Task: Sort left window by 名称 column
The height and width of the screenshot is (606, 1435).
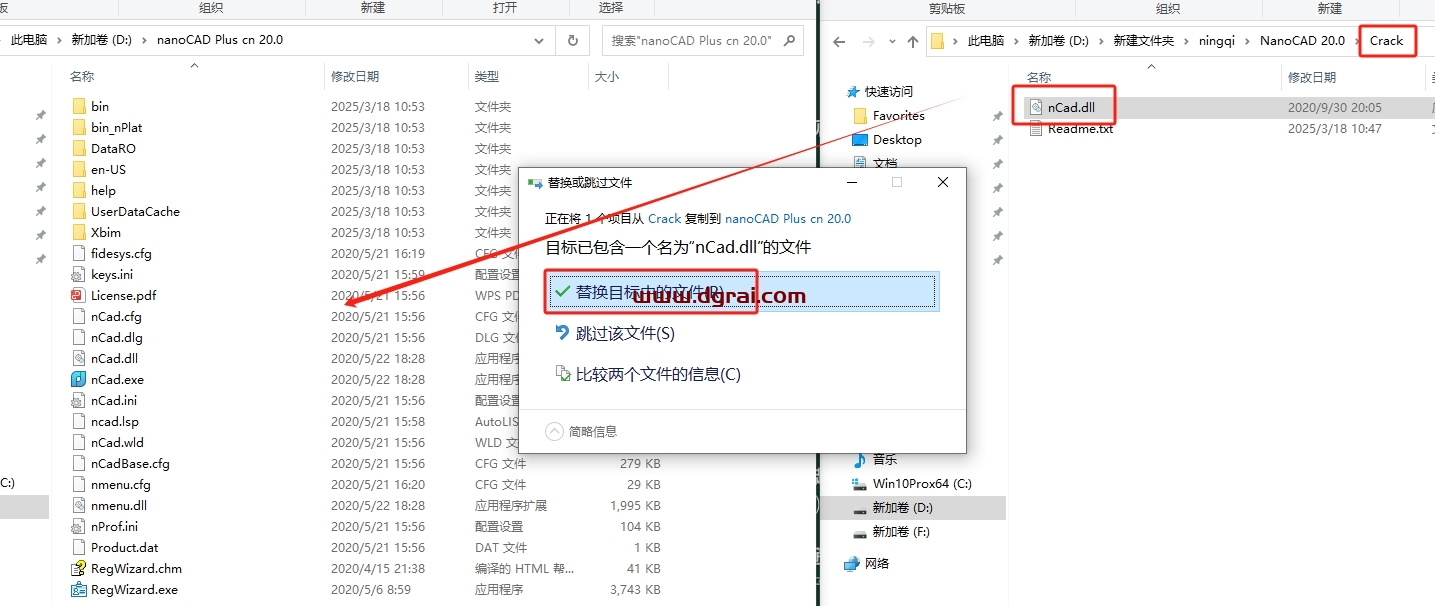Action: coord(82,76)
